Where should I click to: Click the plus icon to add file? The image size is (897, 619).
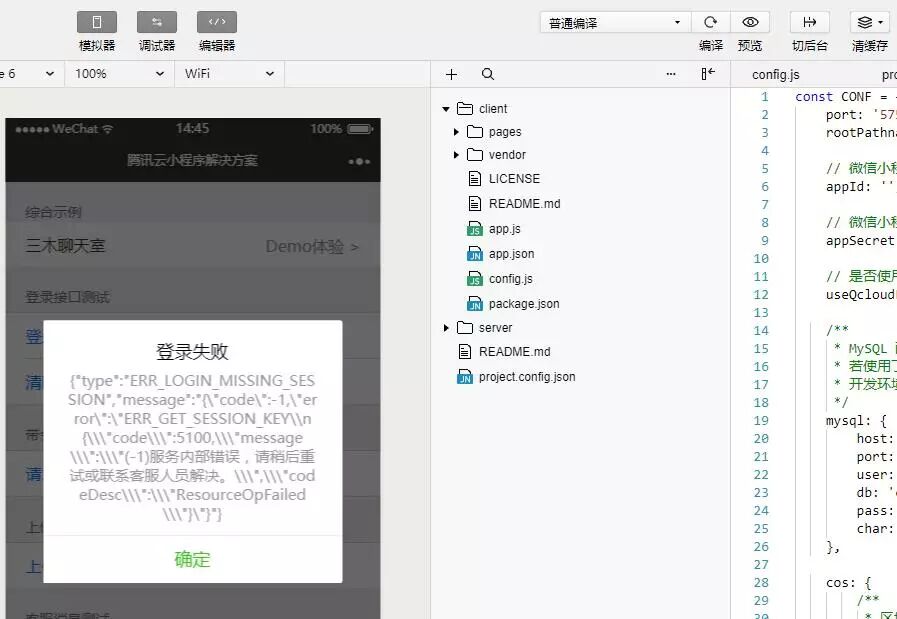click(451, 74)
